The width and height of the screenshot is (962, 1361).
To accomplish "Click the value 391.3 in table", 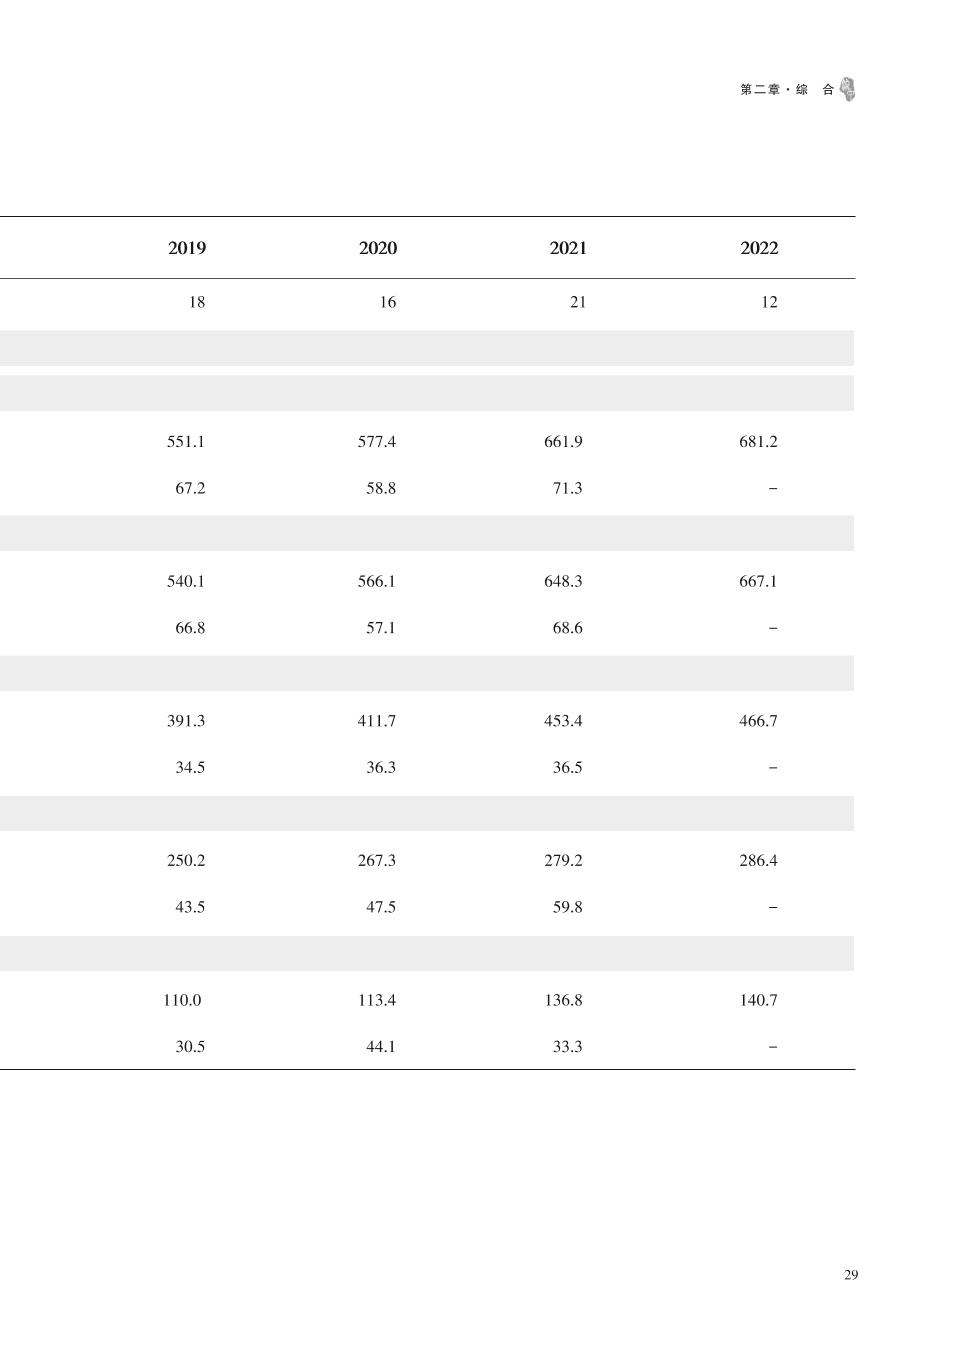I will pyautogui.click(x=186, y=721).
